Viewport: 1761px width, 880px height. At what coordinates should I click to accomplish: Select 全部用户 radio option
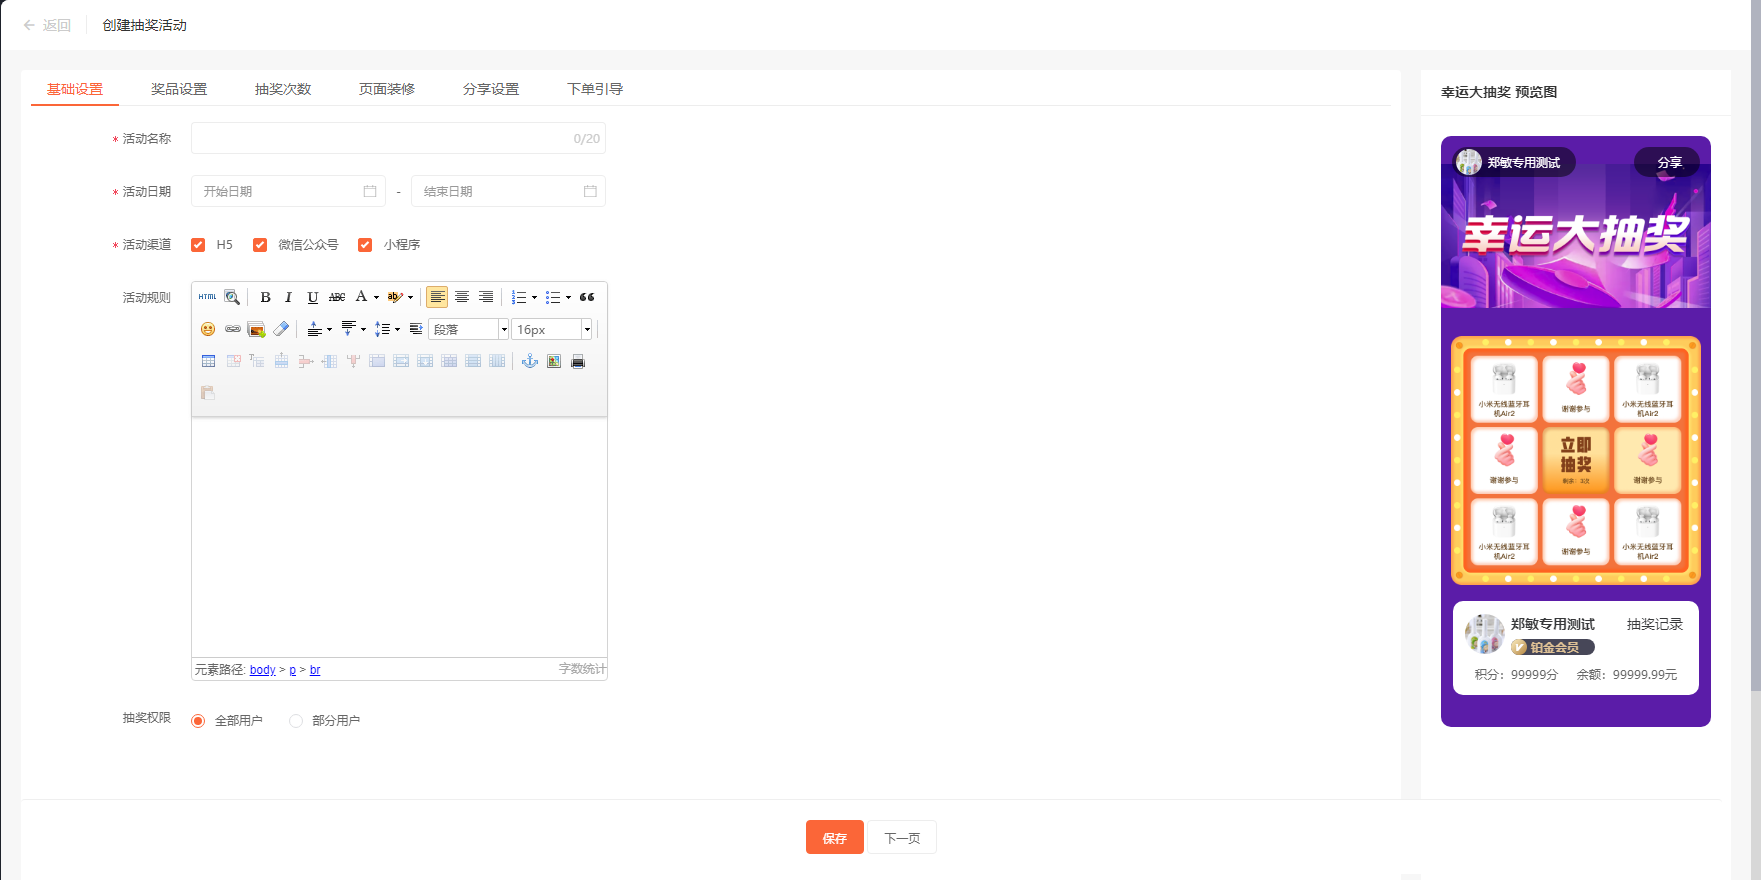[x=198, y=721]
